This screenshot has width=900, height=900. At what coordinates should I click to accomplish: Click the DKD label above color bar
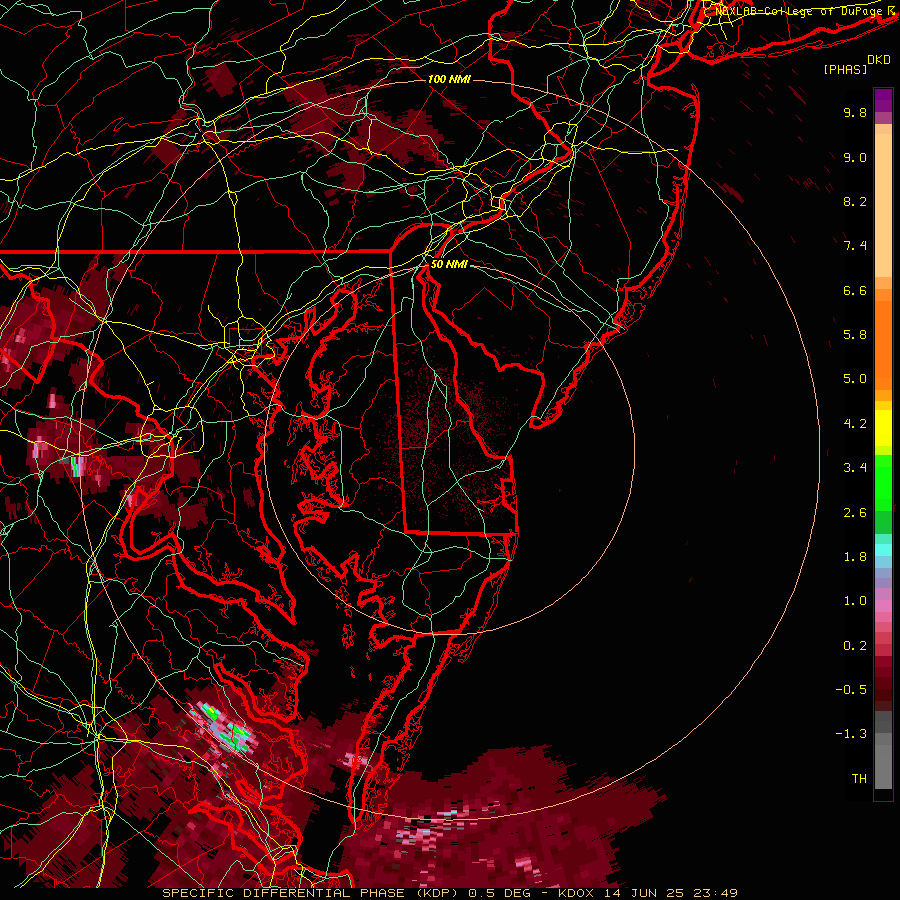879,60
